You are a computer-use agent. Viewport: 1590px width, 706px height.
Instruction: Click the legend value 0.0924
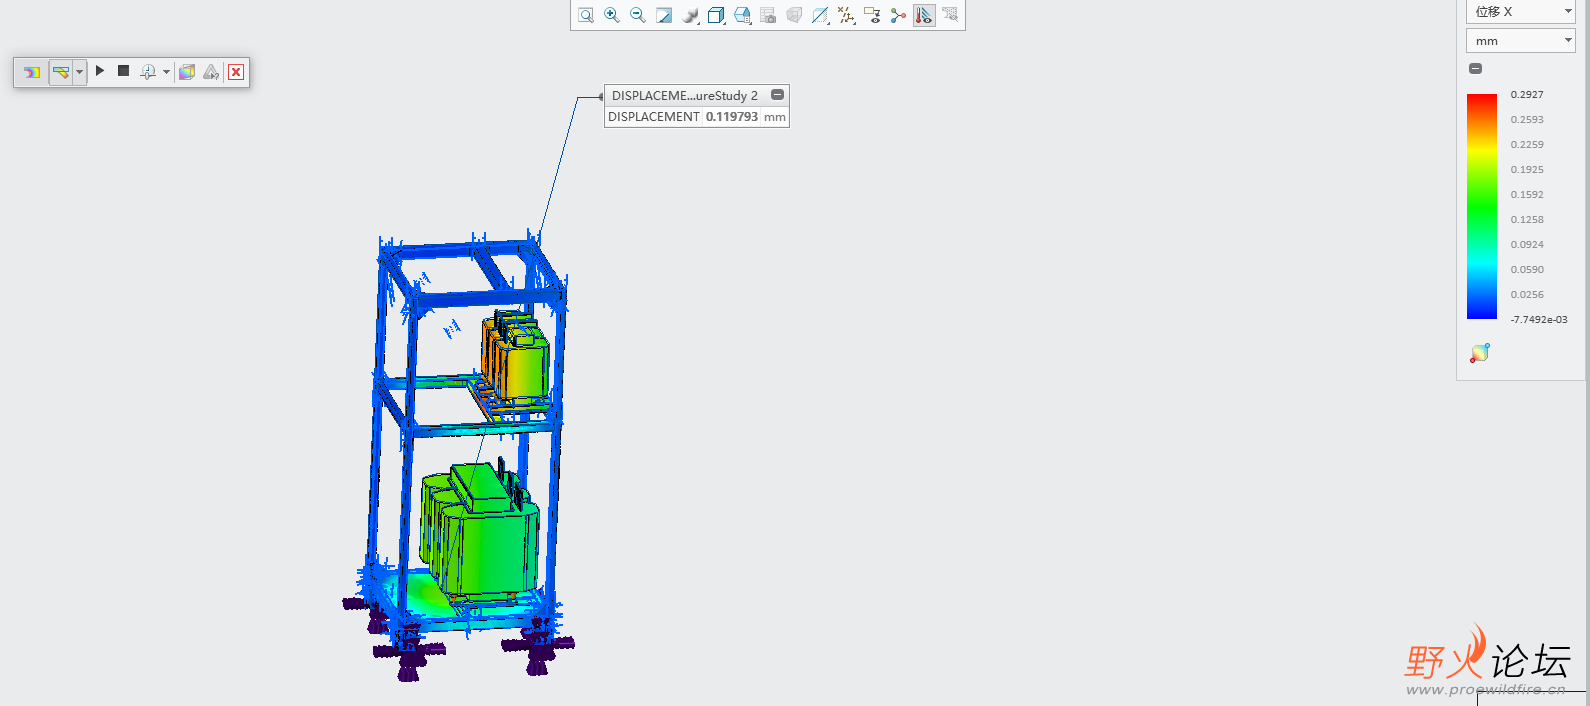(x=1527, y=245)
